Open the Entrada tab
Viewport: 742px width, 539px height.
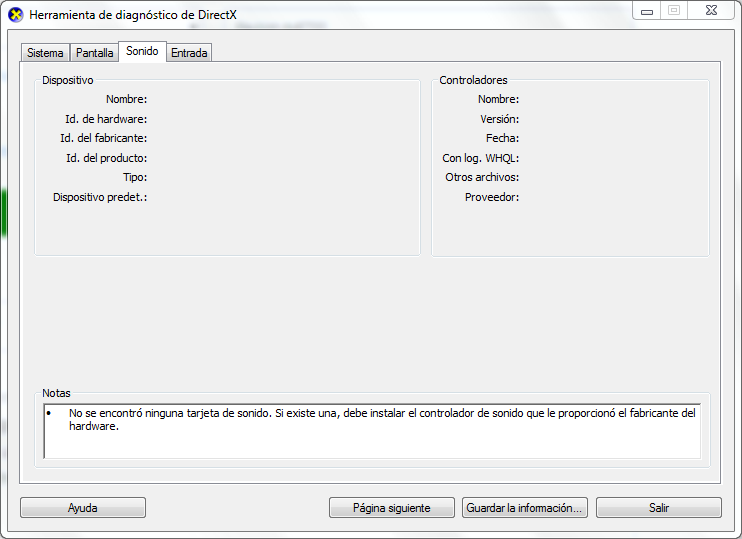[x=189, y=53]
